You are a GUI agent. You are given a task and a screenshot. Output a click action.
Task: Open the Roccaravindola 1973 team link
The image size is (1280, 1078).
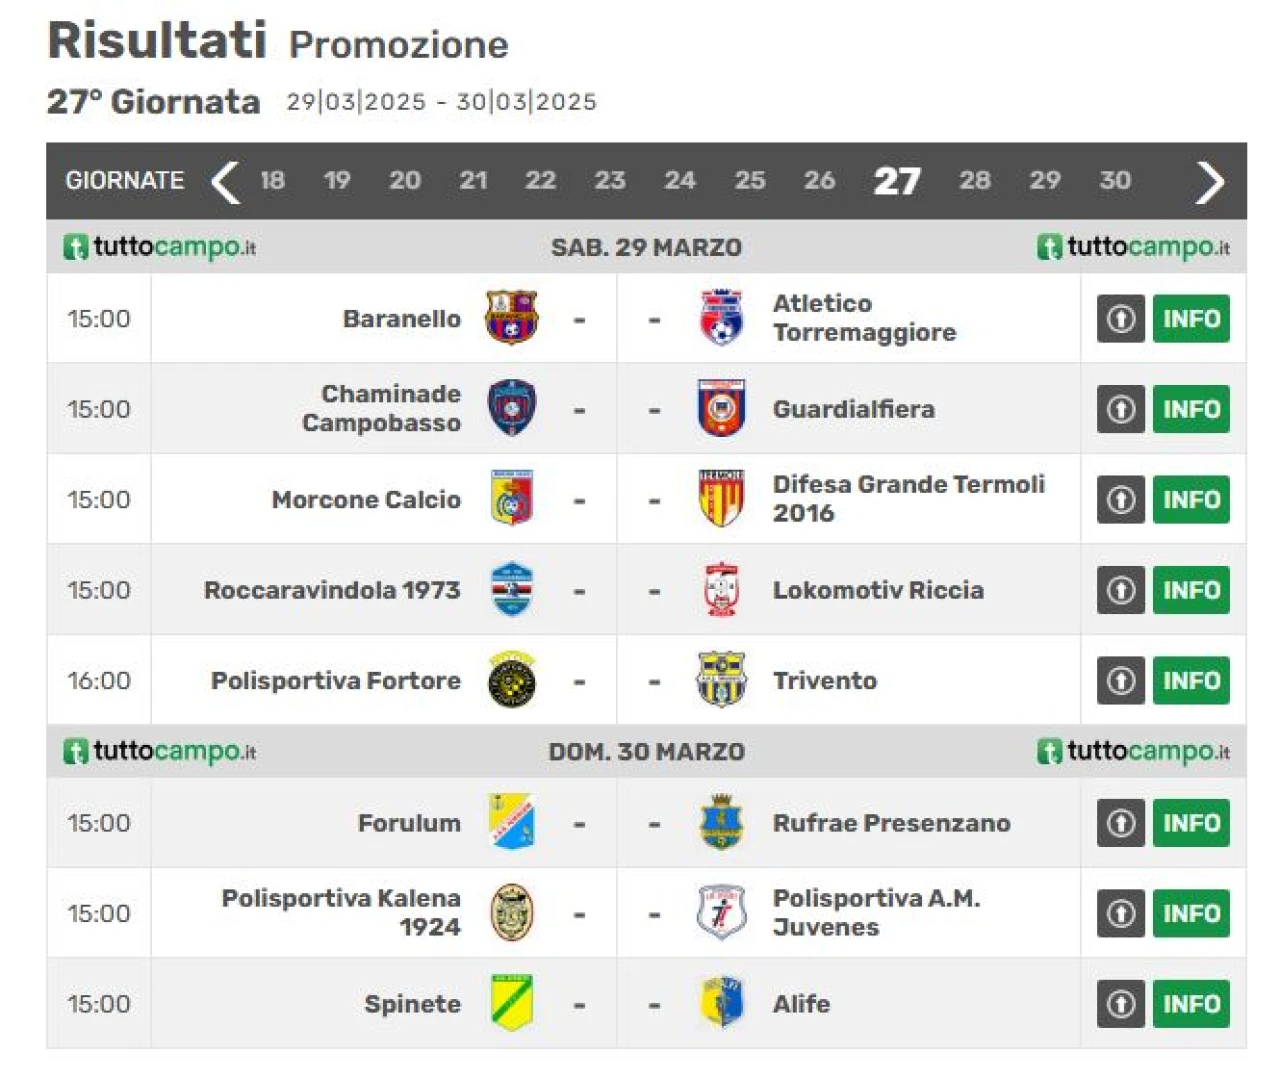pyautogui.click(x=332, y=590)
